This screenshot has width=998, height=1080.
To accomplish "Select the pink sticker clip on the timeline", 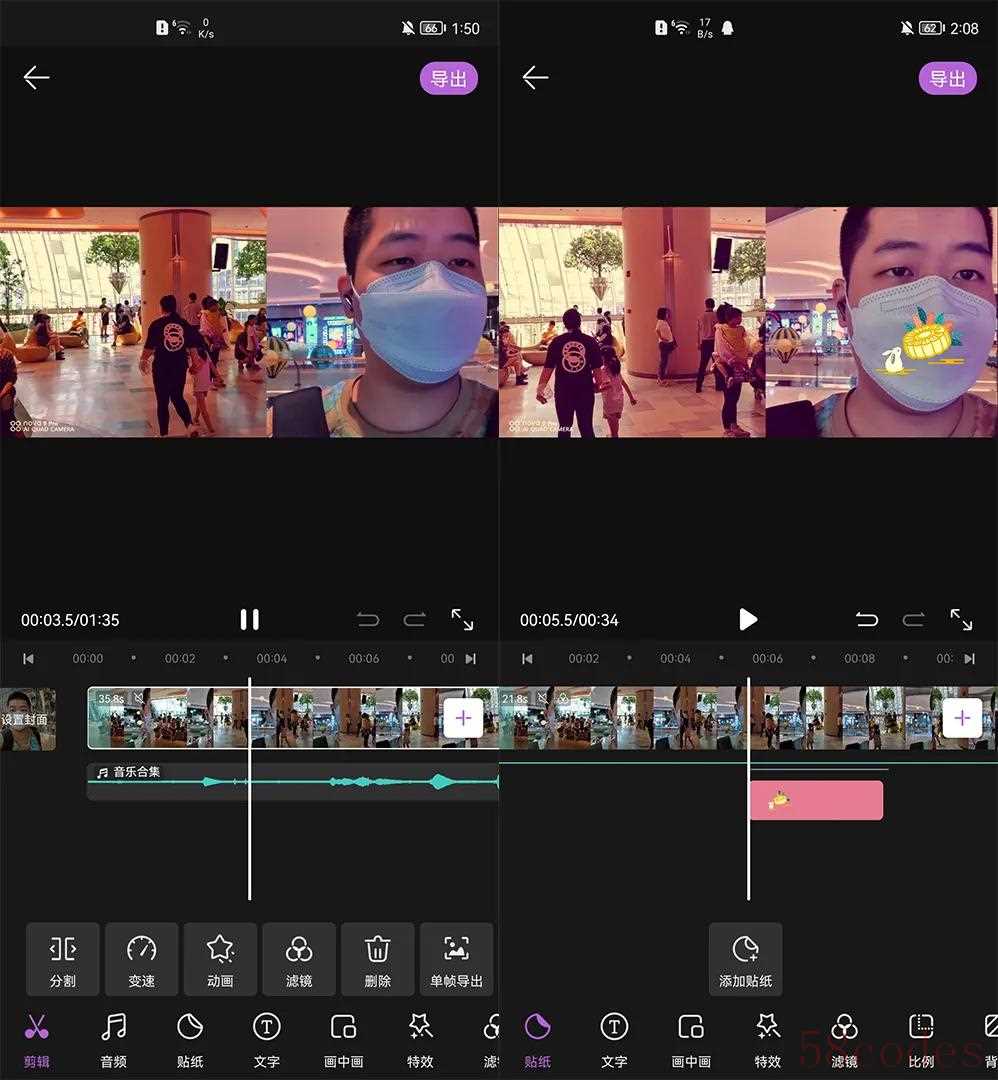I will point(816,800).
